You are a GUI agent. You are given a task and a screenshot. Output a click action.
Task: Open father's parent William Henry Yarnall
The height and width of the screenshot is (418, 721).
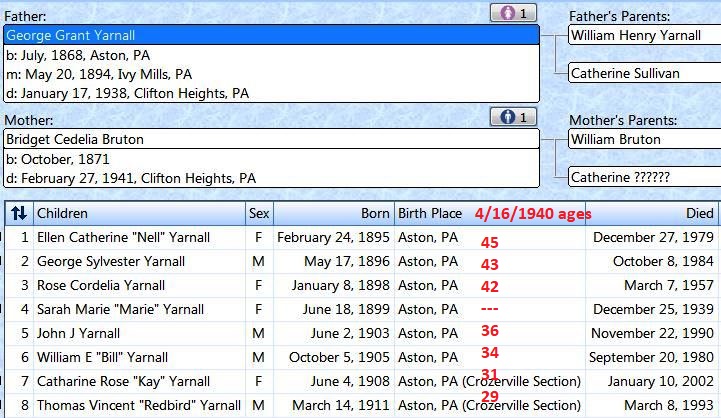coord(643,35)
